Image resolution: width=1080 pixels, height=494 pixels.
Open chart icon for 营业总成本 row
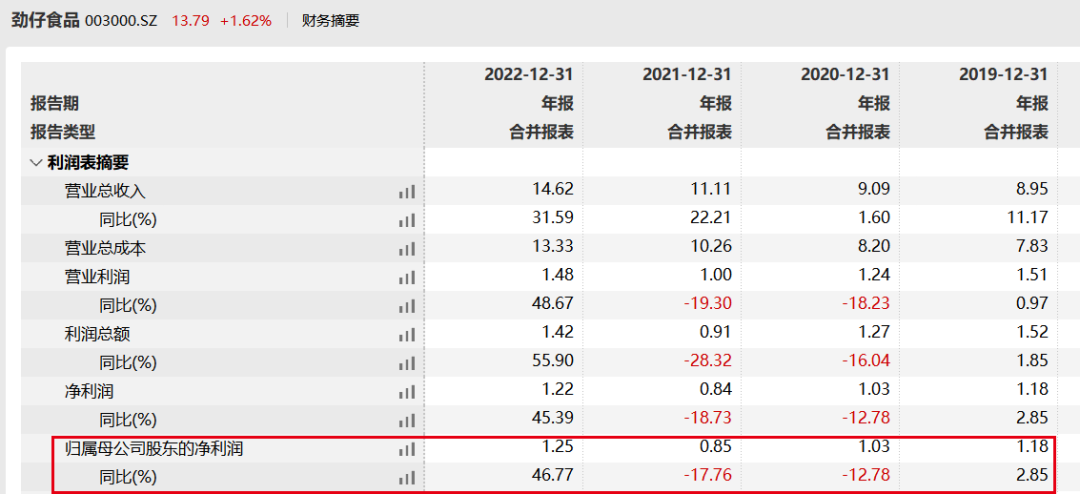407,249
